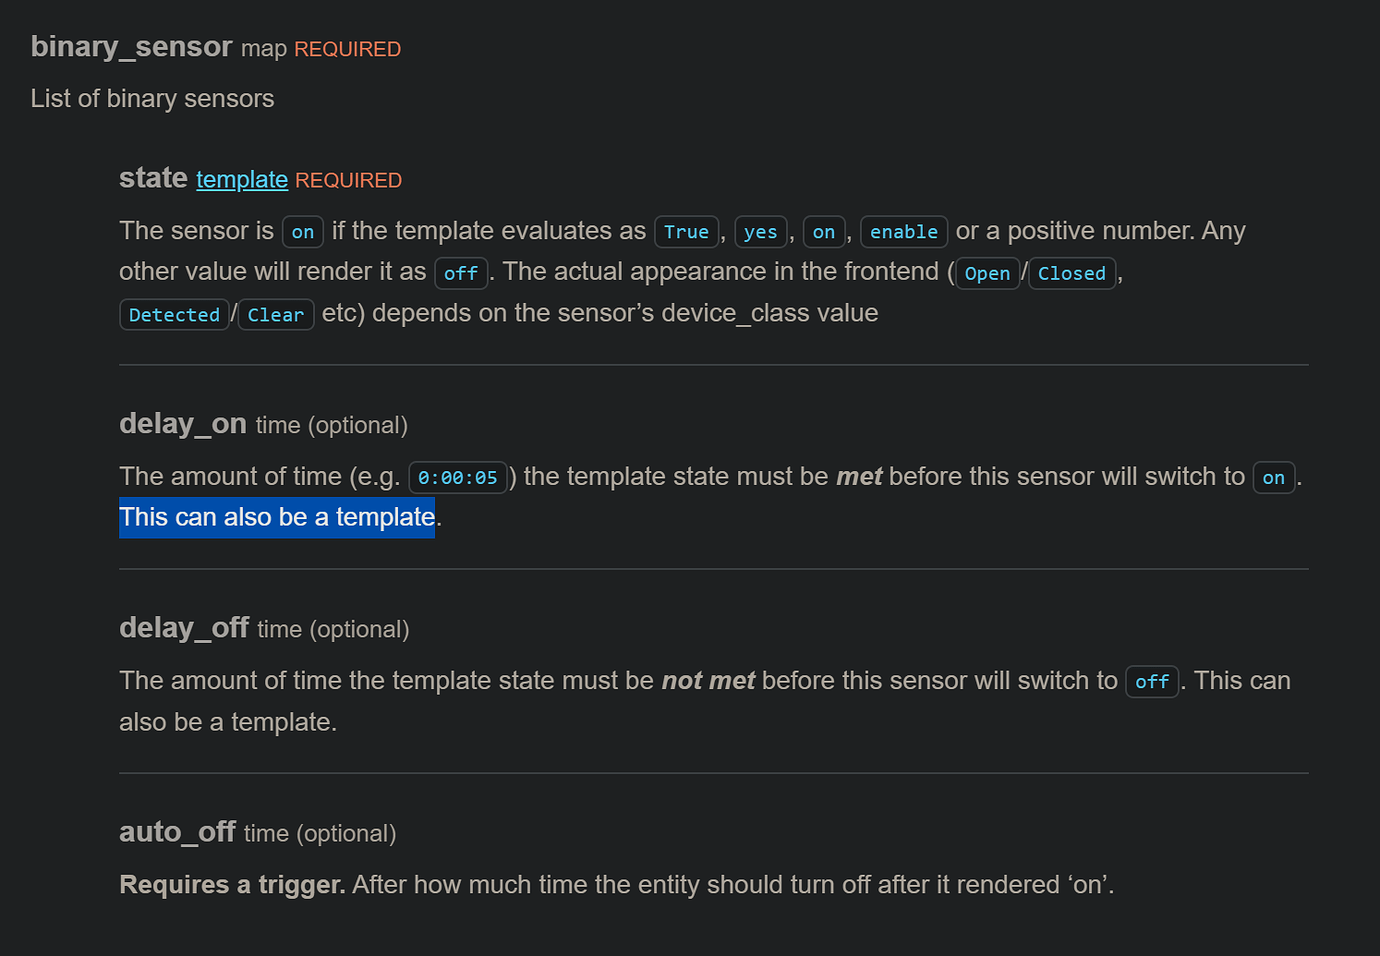
Task: Open the template documentation link
Action: [x=241, y=180]
